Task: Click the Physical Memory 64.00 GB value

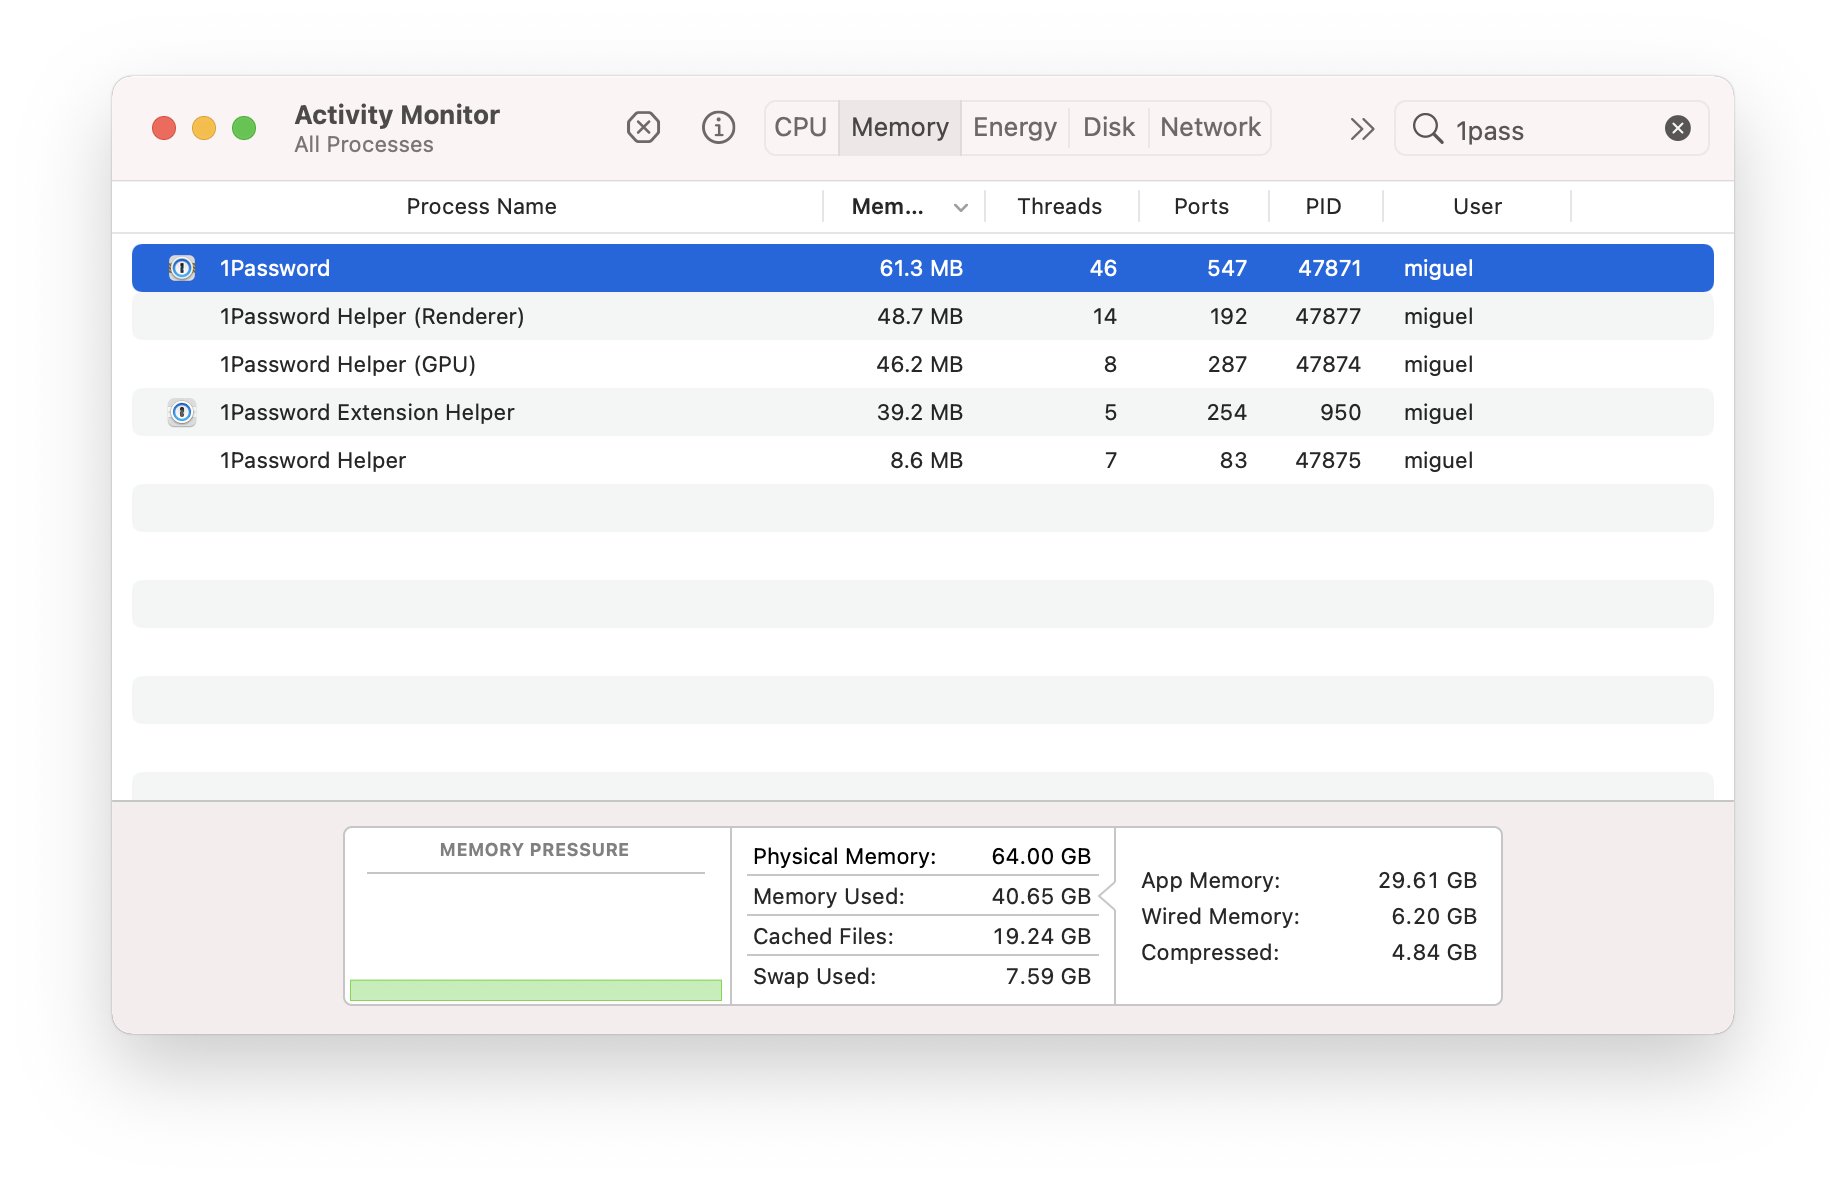Action: click(1041, 856)
